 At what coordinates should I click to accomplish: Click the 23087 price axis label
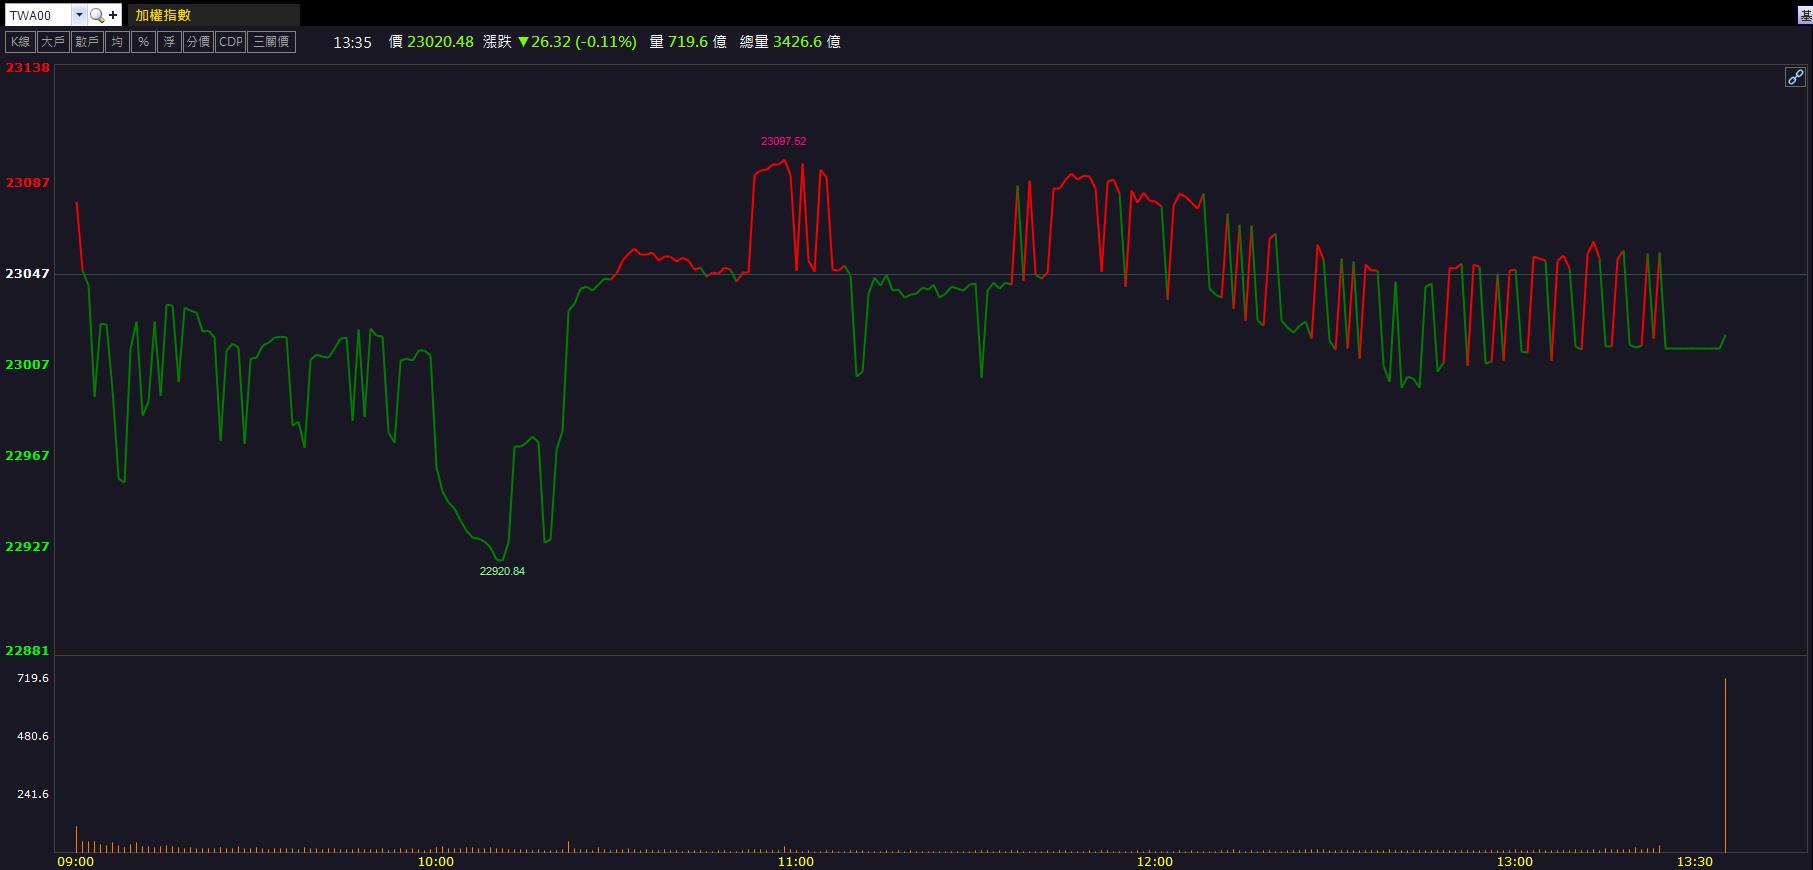[x=28, y=183]
